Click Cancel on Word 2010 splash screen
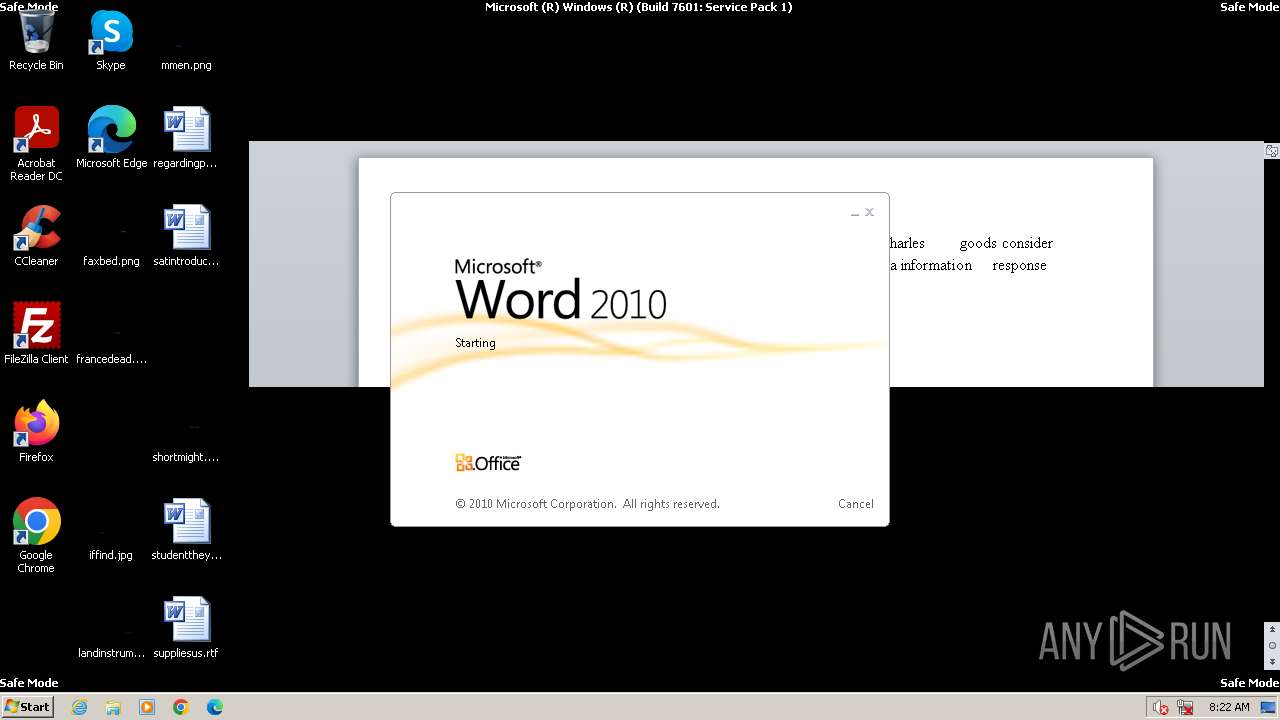Screen dimensions: 1280x720 click(856, 504)
